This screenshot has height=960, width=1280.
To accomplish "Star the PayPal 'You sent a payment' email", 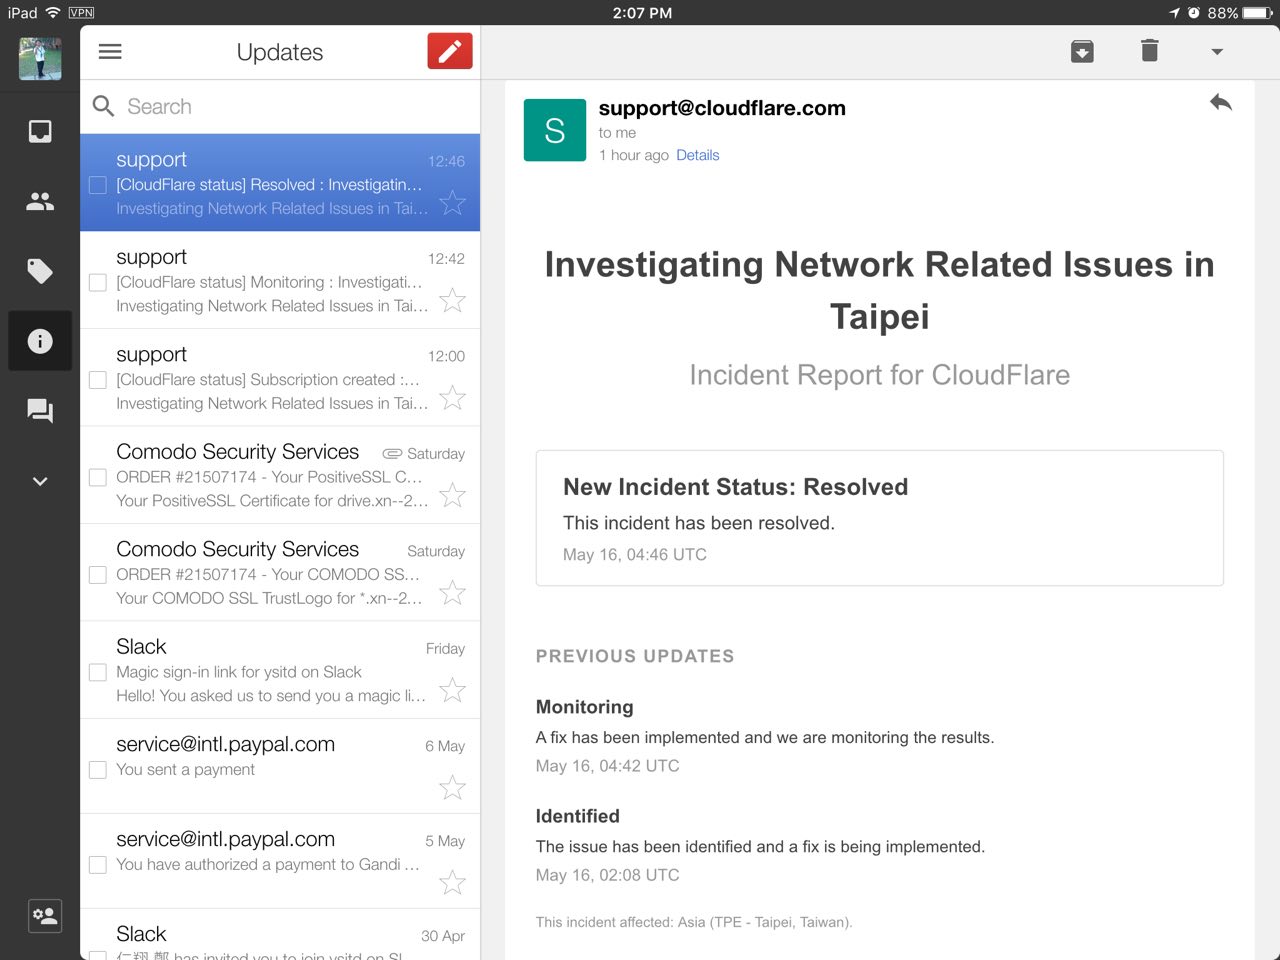I will click(x=452, y=788).
